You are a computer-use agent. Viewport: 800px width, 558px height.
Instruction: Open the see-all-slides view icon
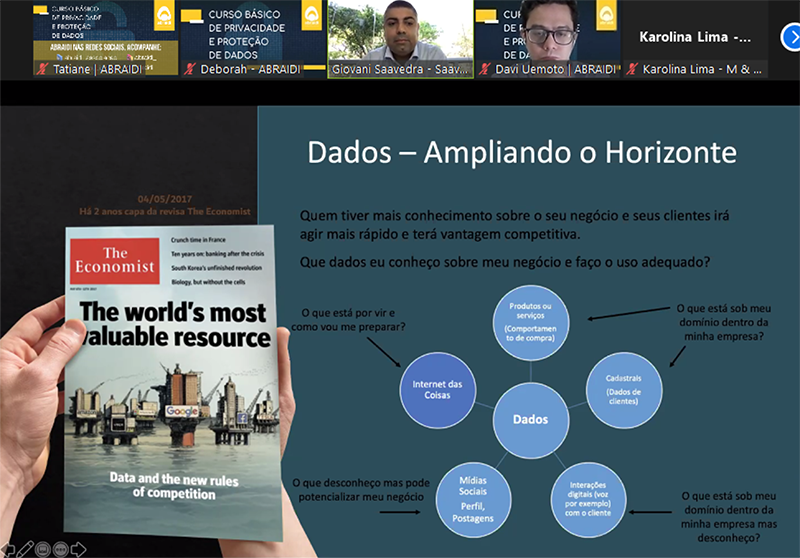click(x=43, y=549)
